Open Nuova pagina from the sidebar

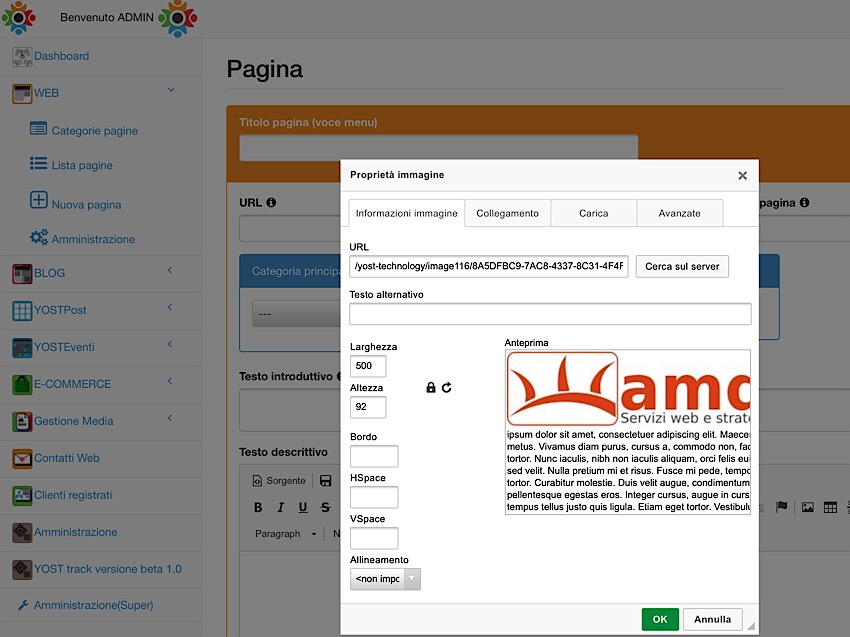tap(86, 204)
